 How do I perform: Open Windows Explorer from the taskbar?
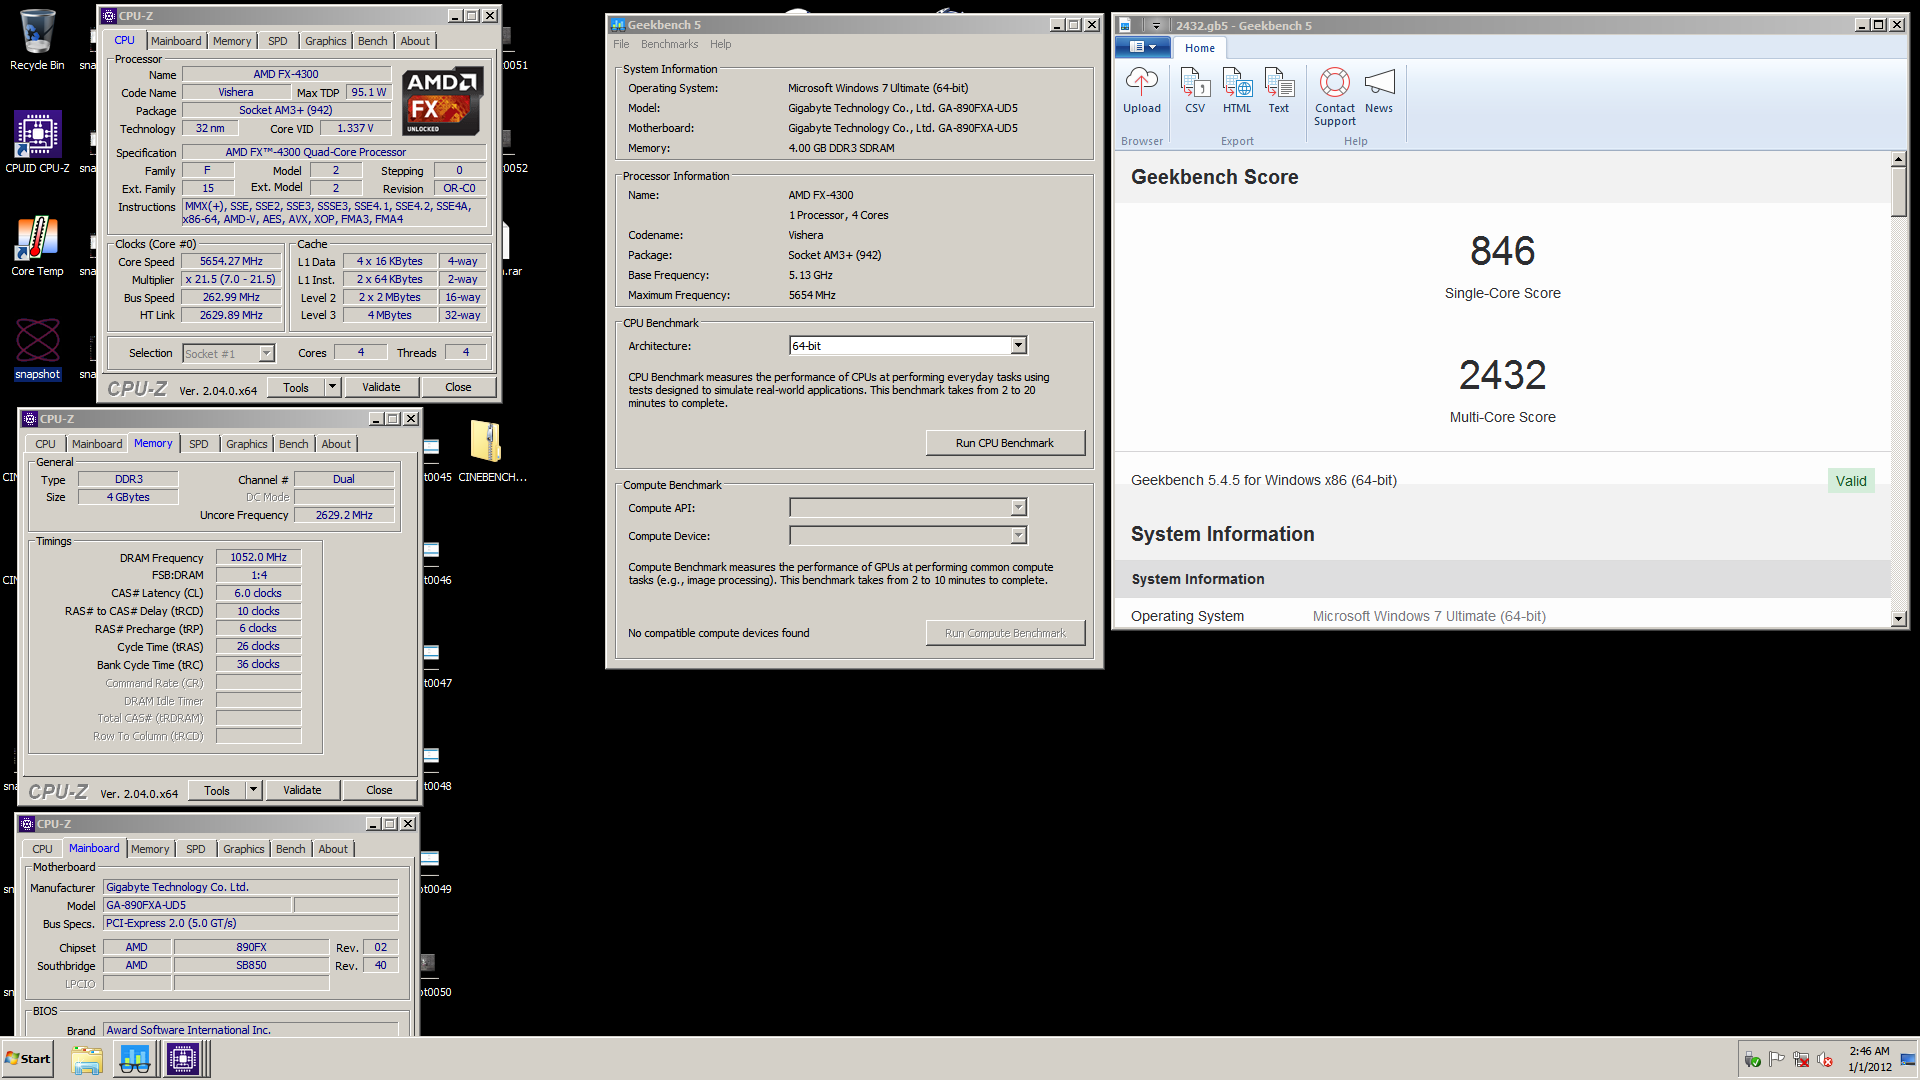(87, 1059)
